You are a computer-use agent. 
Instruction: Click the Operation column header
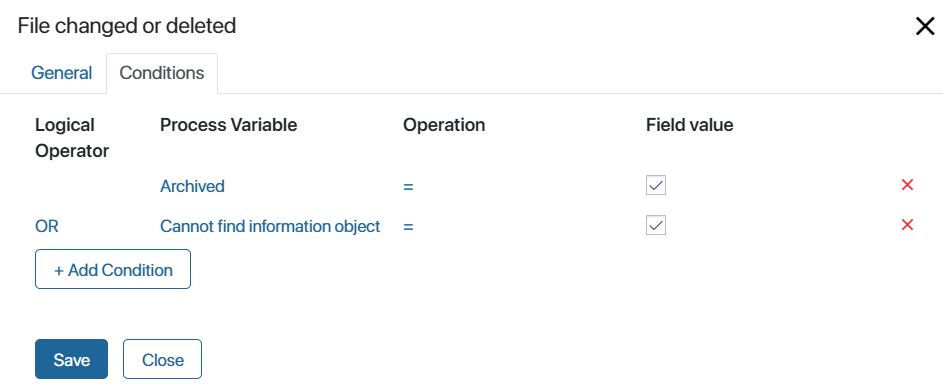tap(444, 125)
